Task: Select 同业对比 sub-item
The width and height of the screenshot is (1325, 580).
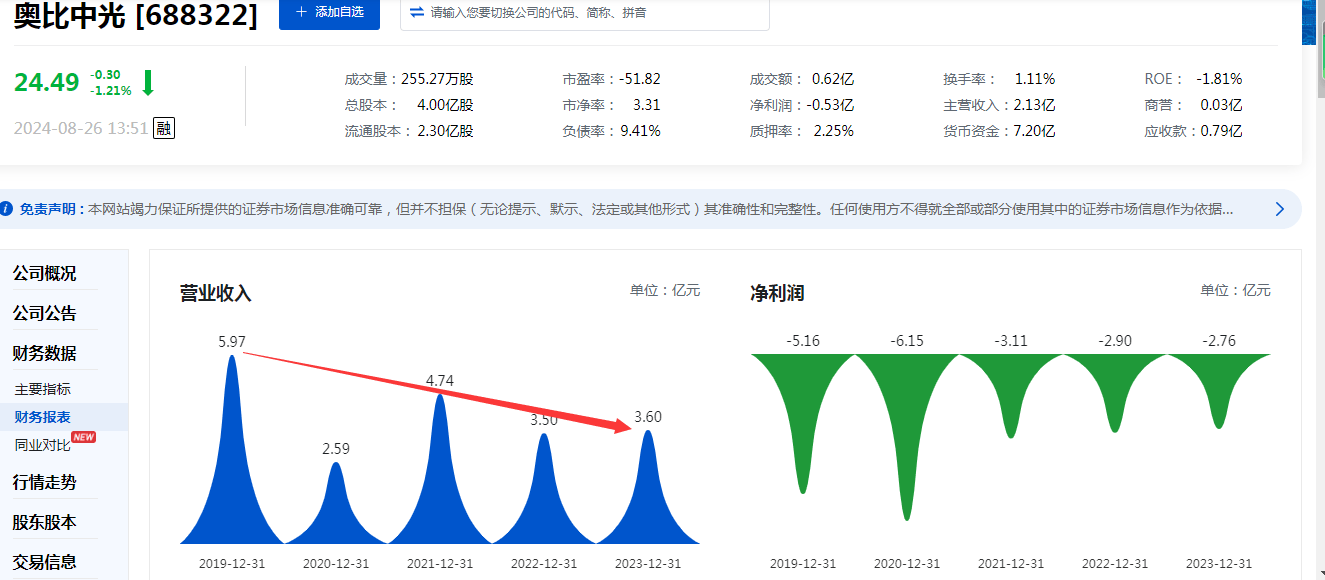Action: [x=42, y=445]
